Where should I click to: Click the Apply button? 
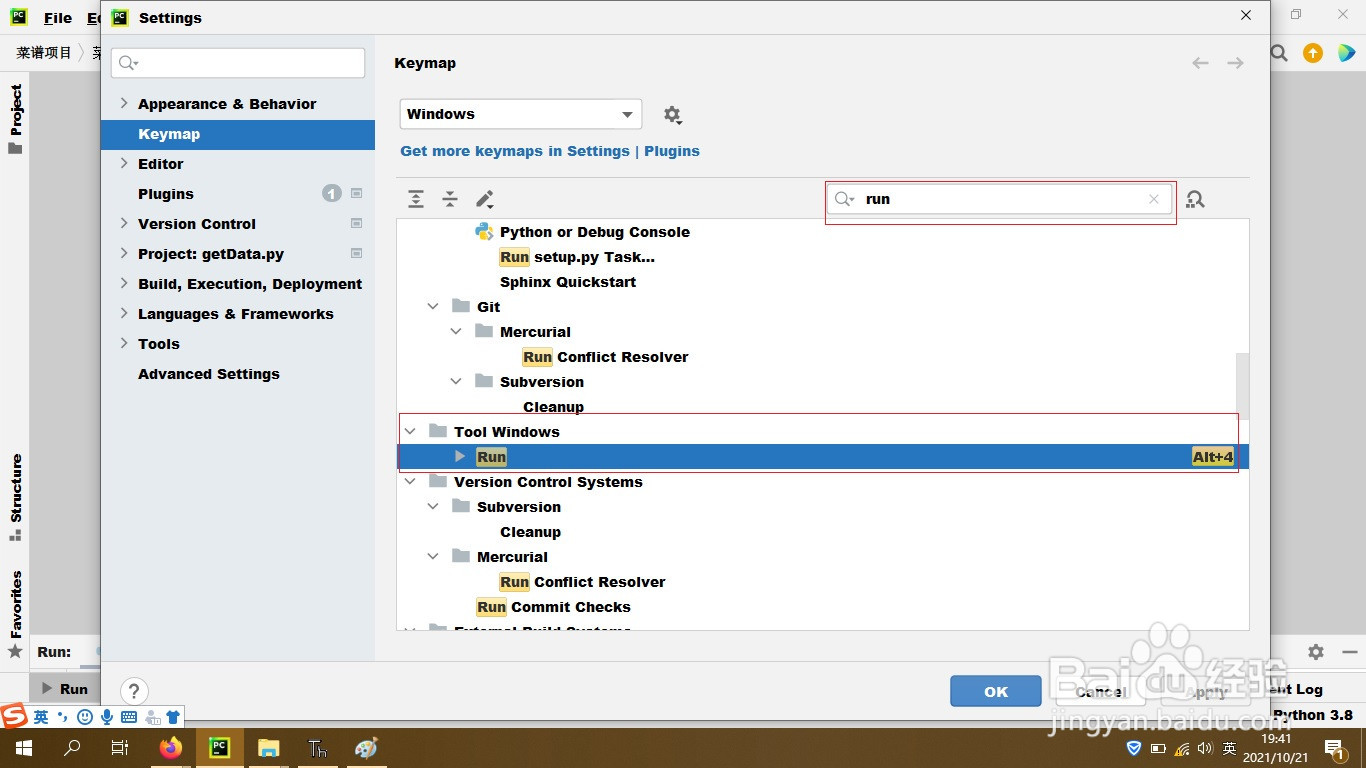click(1206, 691)
